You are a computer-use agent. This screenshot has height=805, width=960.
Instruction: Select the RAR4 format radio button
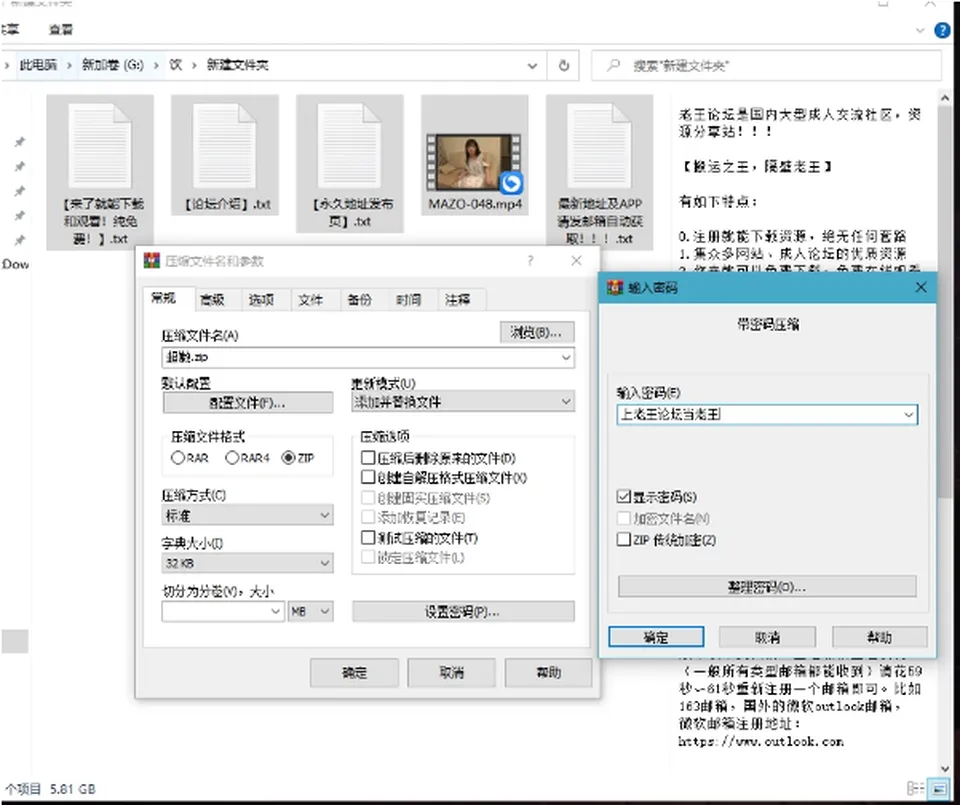(232, 457)
